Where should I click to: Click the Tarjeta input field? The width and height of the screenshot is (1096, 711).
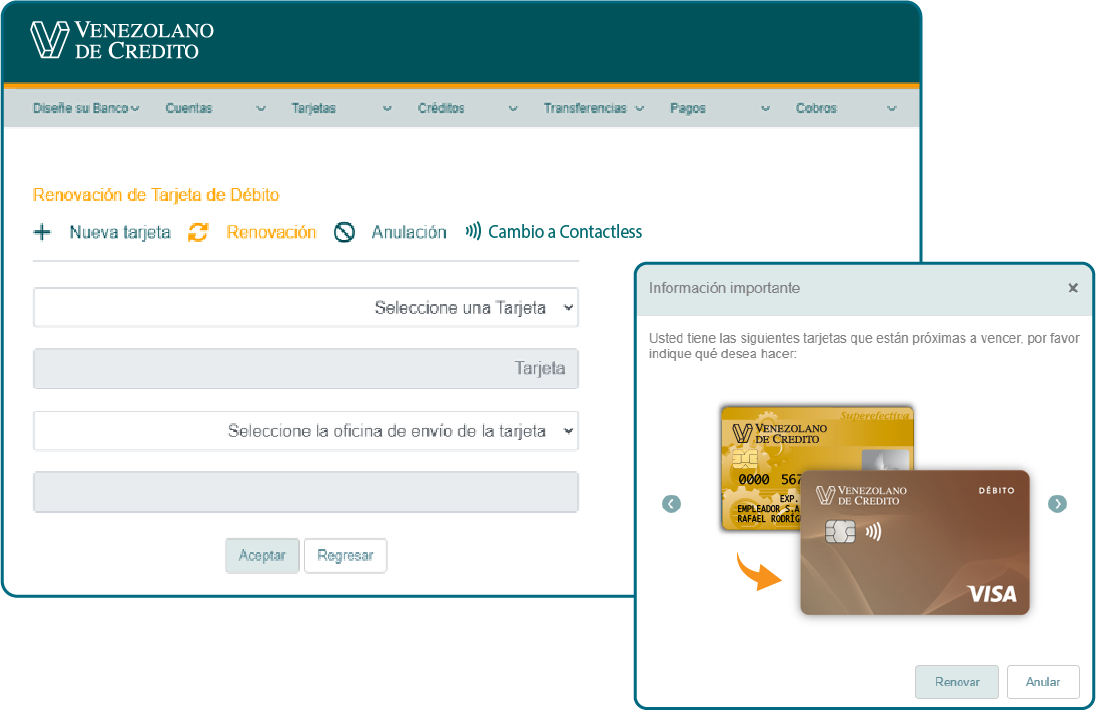click(305, 368)
